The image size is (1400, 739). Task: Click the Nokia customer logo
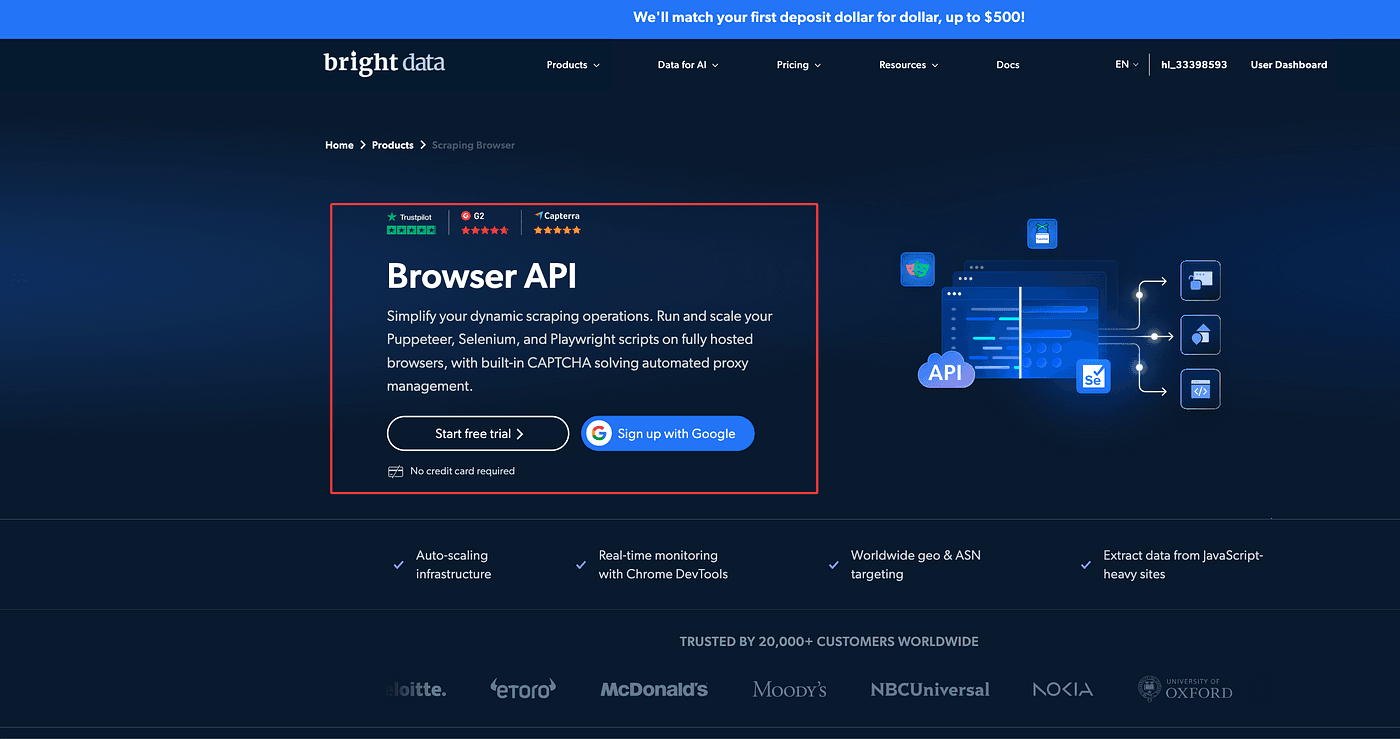(1062, 689)
